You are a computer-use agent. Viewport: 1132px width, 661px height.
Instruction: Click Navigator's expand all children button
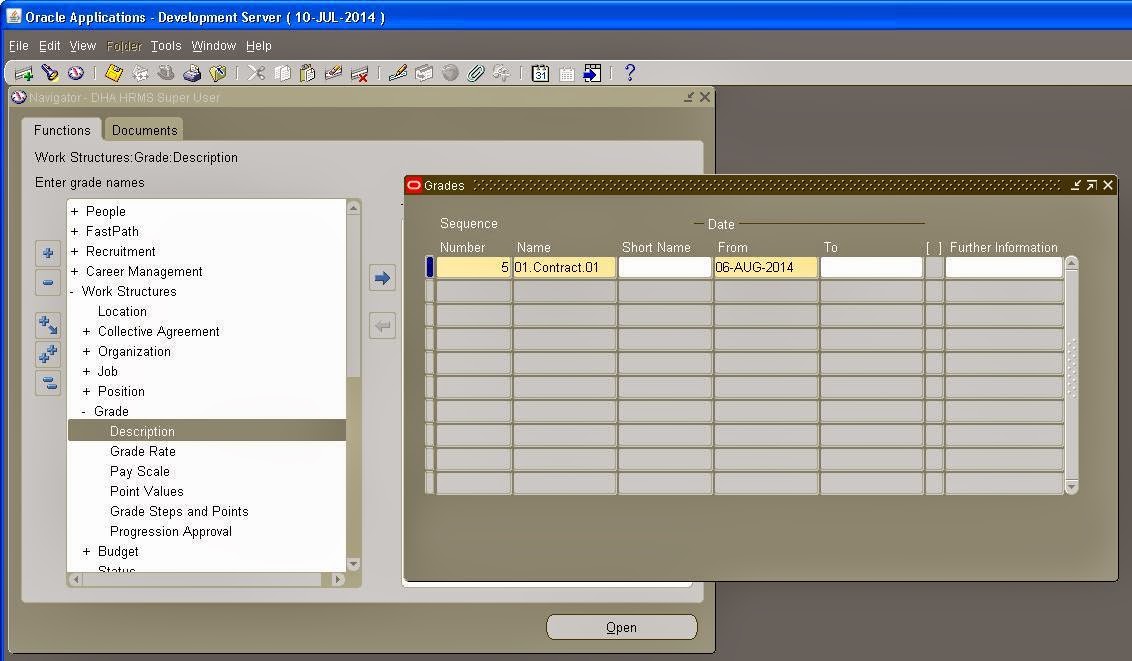click(x=48, y=325)
